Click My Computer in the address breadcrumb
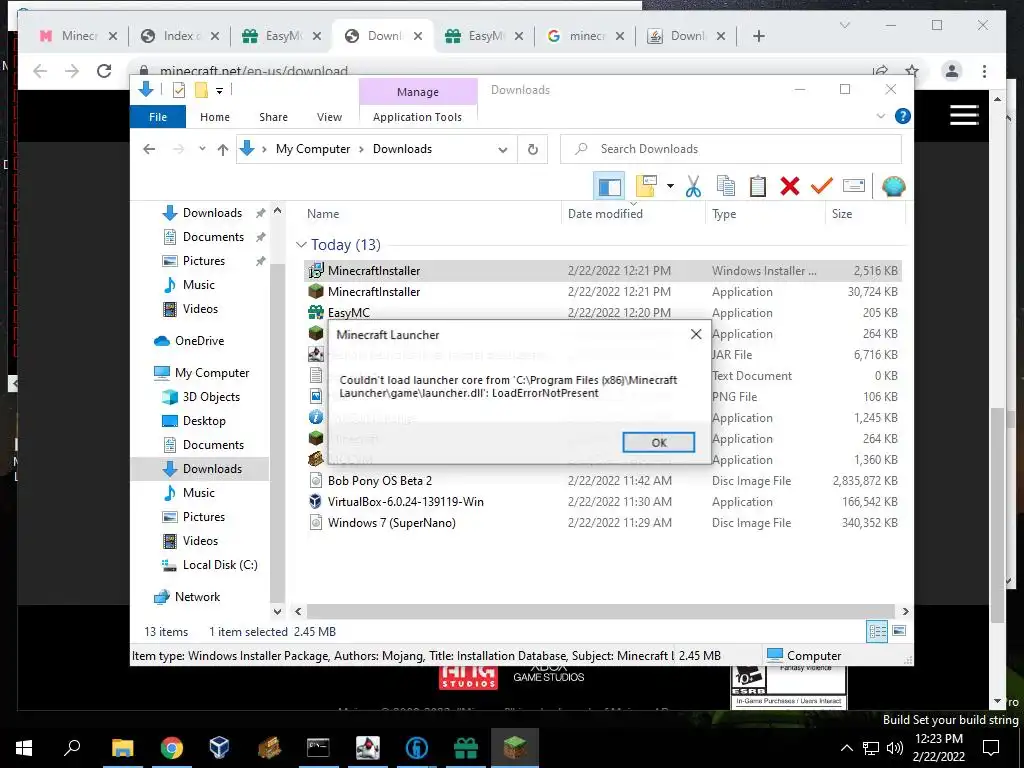 tap(313, 149)
